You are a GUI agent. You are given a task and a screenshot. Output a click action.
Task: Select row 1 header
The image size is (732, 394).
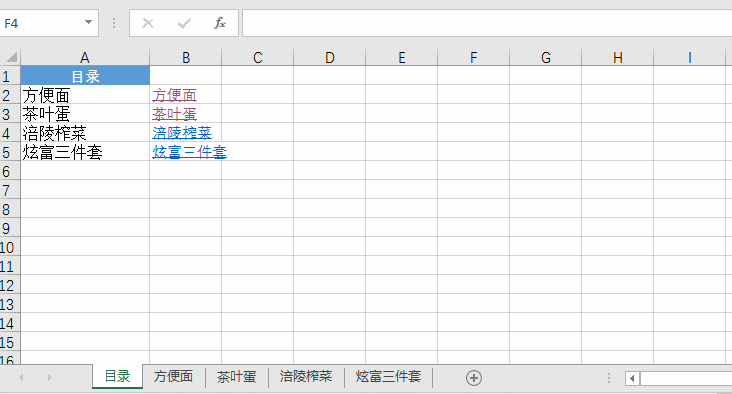point(10,76)
